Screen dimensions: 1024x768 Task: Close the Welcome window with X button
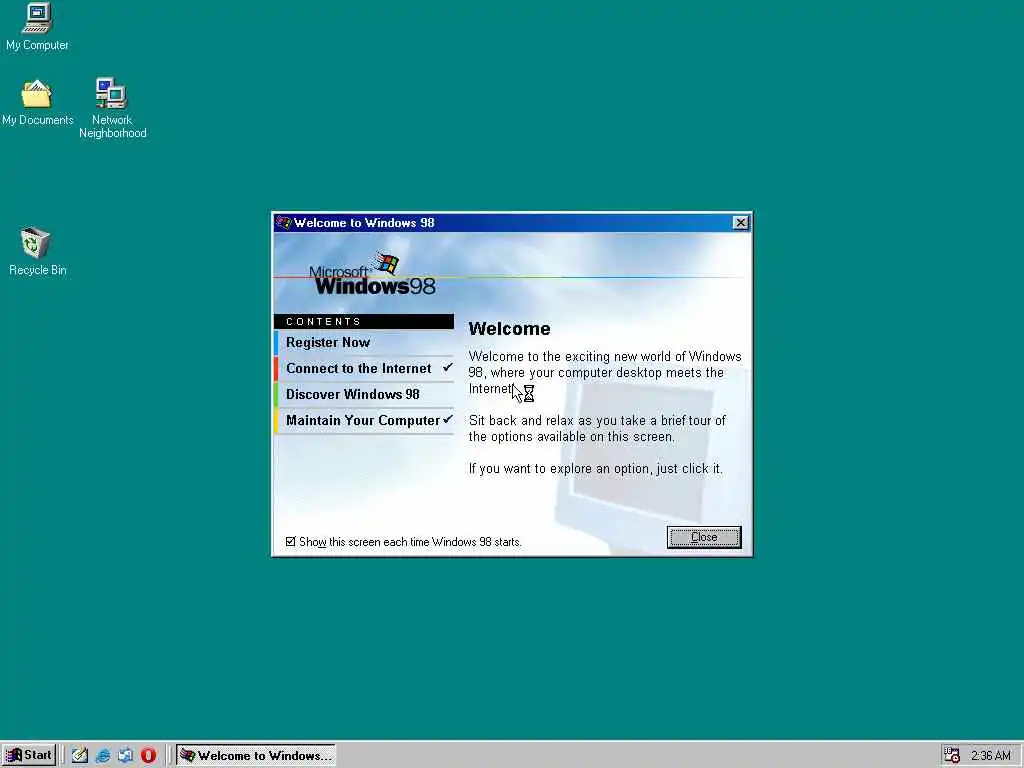coord(741,223)
